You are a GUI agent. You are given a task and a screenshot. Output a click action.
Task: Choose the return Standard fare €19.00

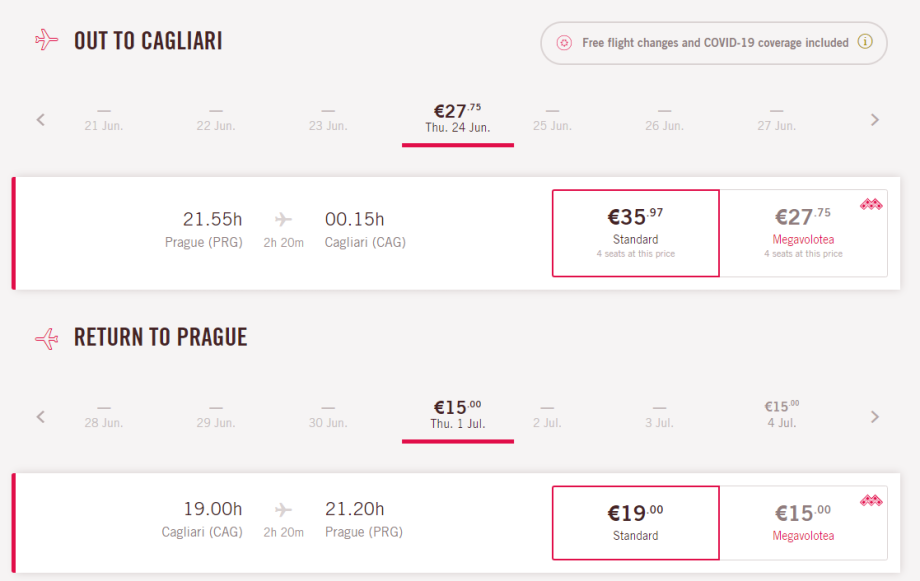point(636,523)
